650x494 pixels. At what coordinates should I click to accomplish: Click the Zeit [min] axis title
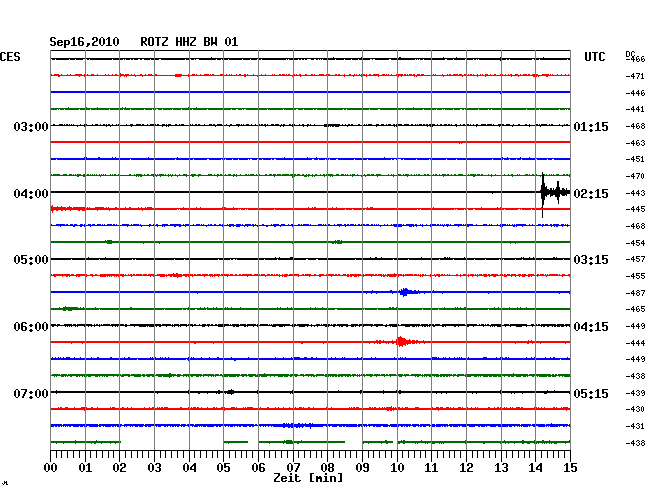(x=308, y=478)
